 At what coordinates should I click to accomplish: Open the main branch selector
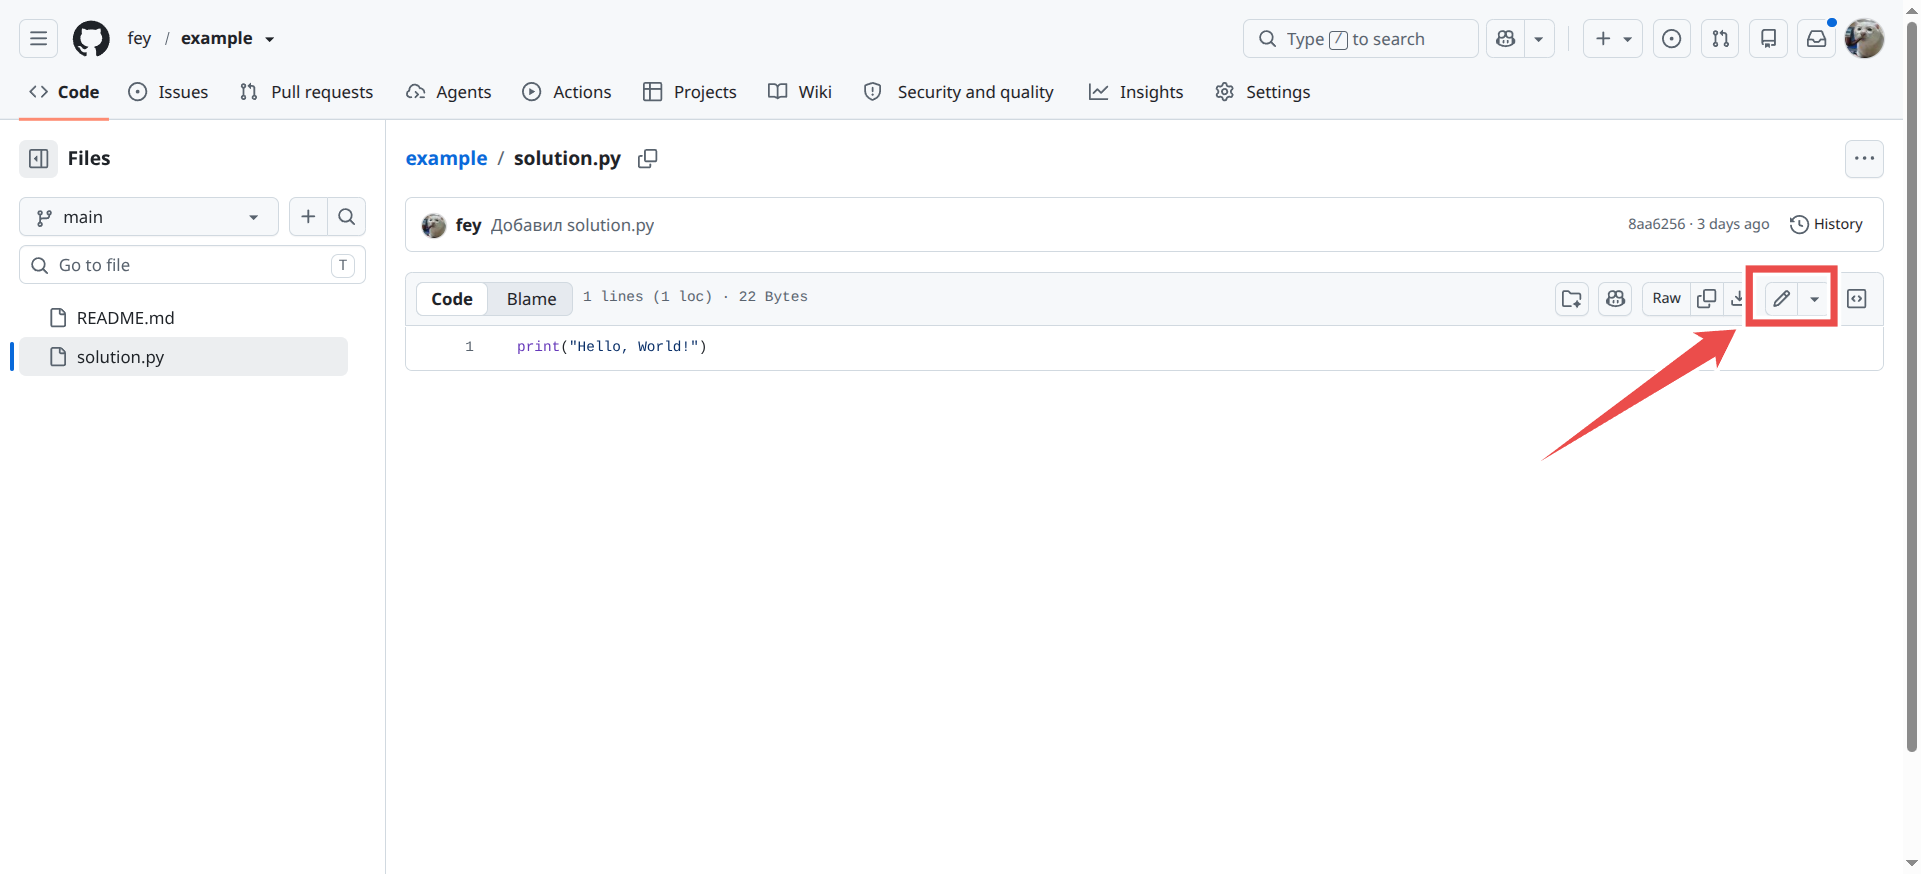(x=149, y=217)
